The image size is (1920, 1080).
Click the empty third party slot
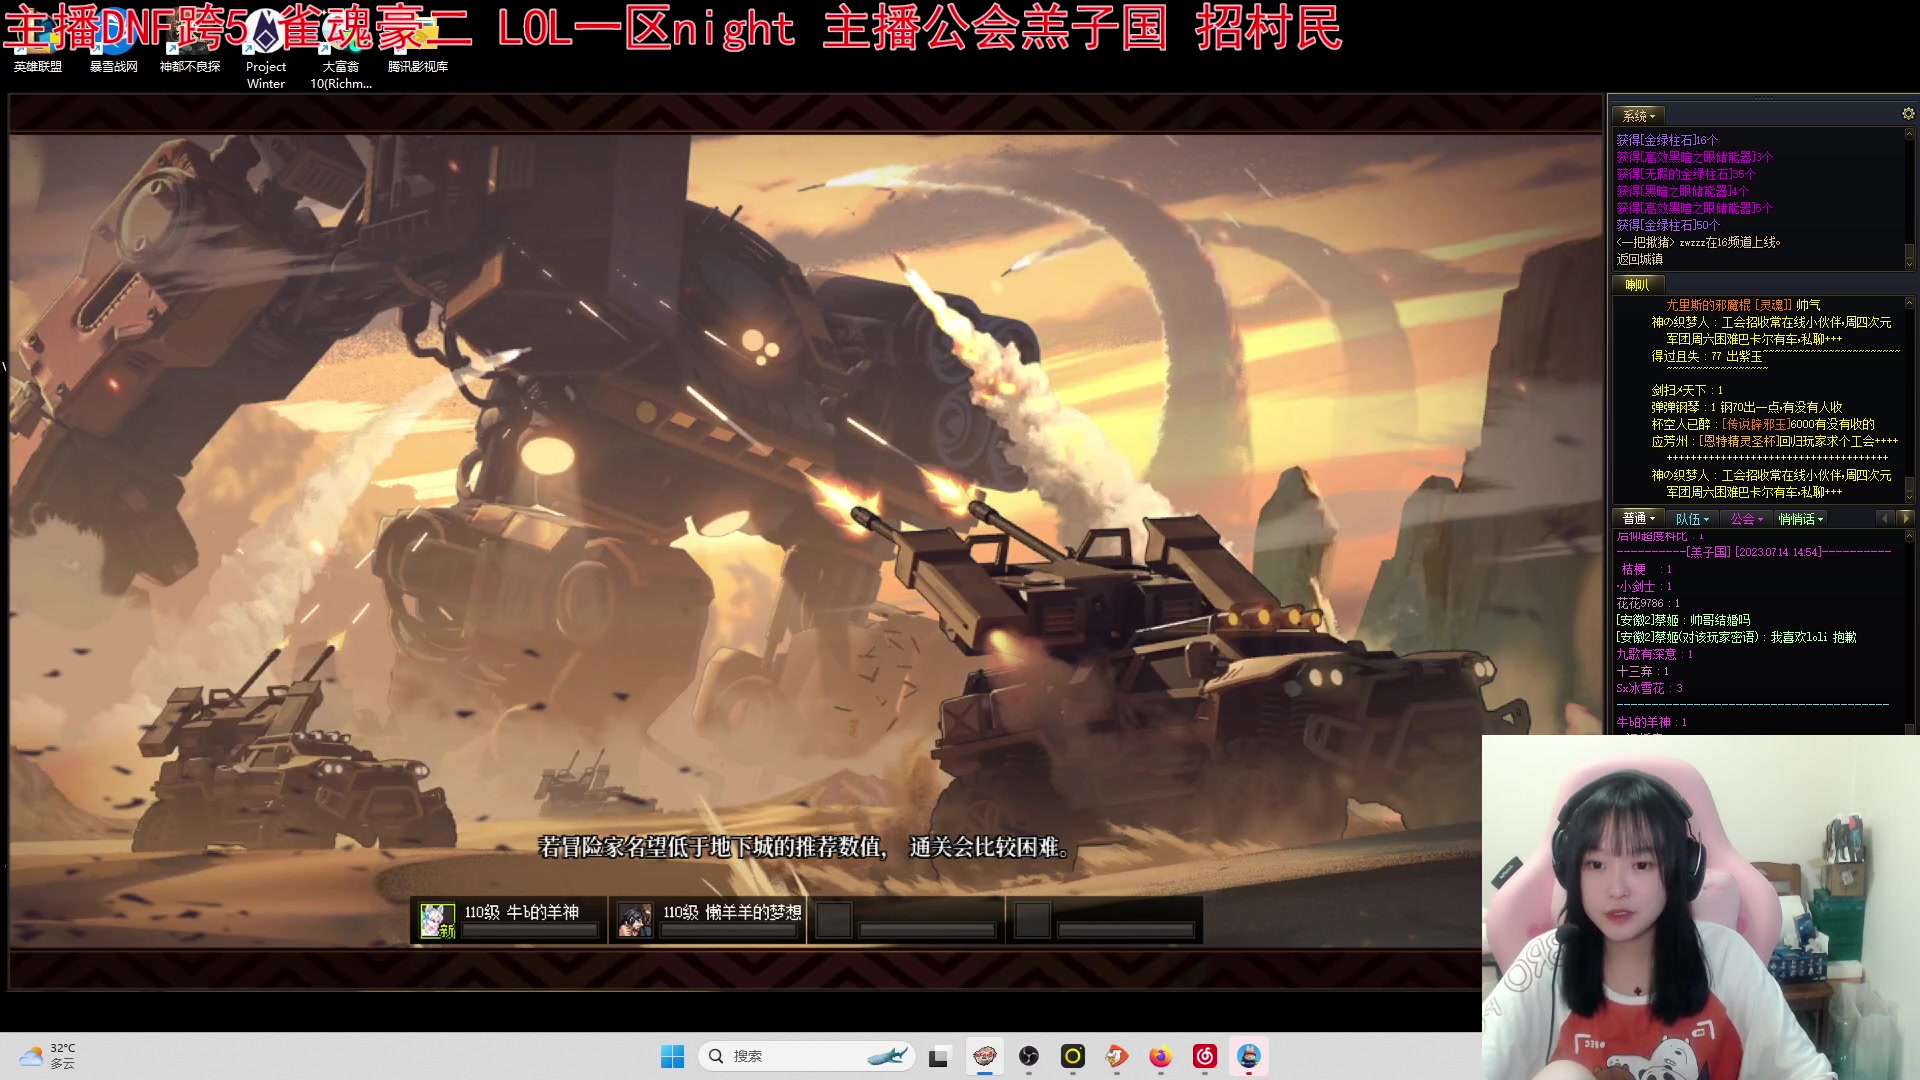(906, 920)
